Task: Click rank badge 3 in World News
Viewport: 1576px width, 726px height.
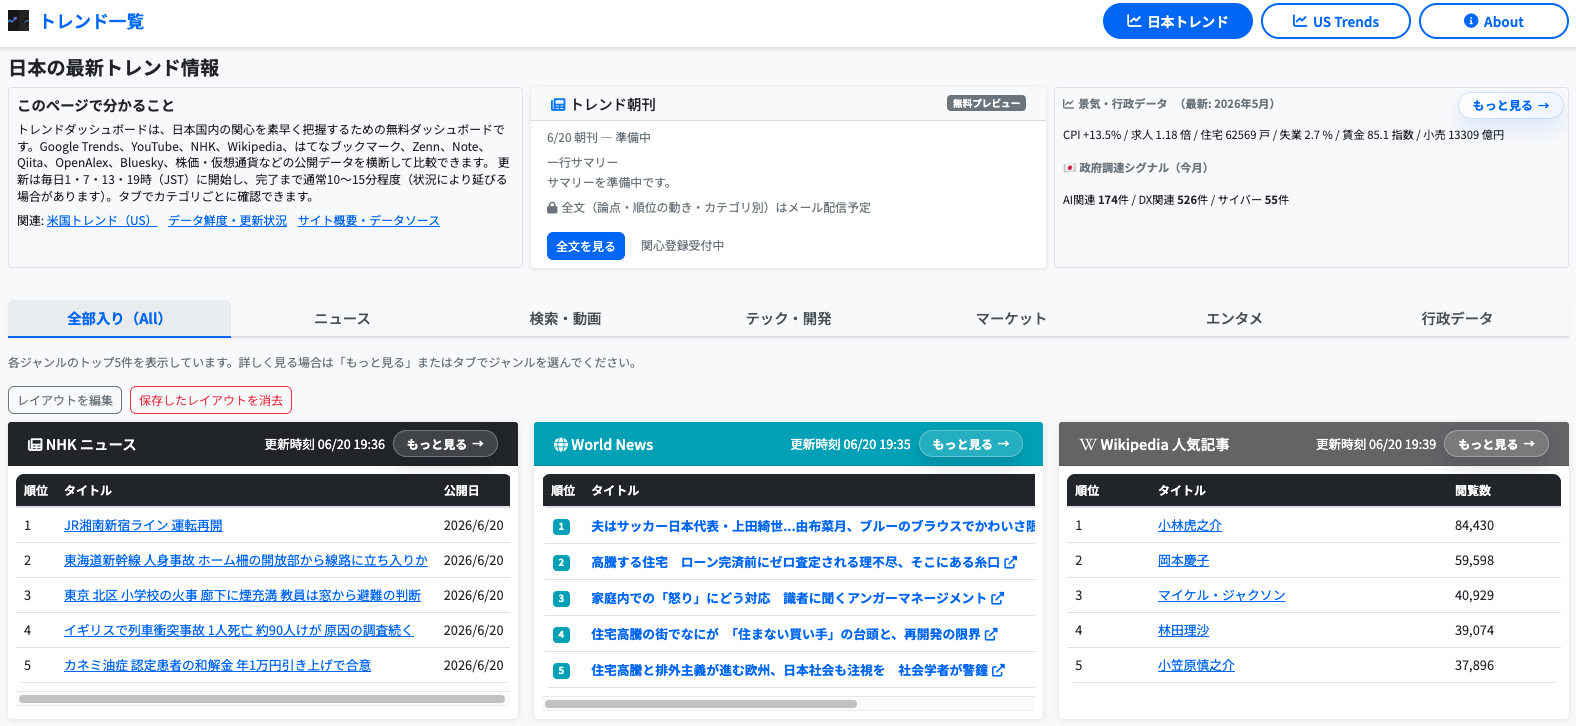Action: 562,599
